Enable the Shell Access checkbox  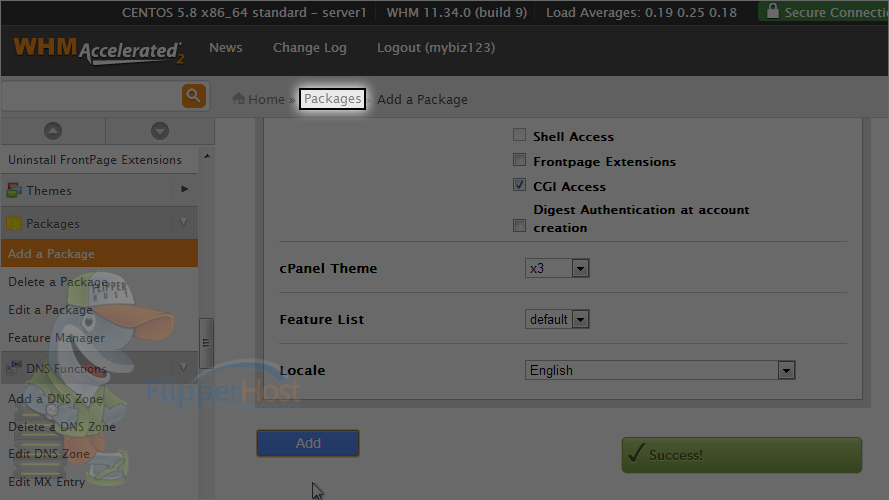point(519,134)
